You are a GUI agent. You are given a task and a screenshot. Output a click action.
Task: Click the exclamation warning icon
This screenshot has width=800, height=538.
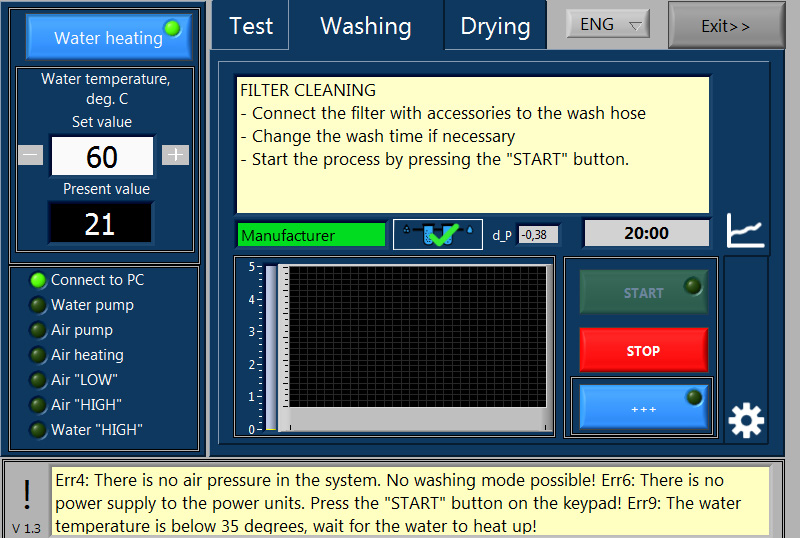point(27,493)
